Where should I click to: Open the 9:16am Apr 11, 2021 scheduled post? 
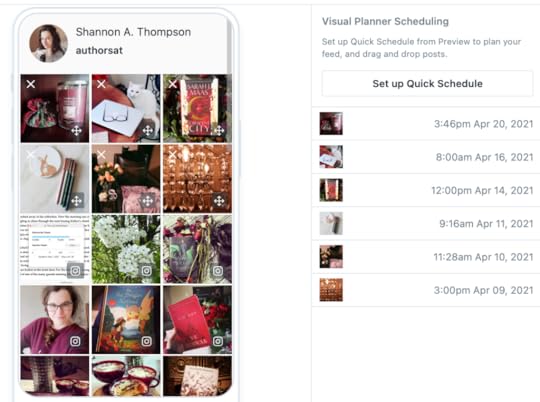pos(426,224)
